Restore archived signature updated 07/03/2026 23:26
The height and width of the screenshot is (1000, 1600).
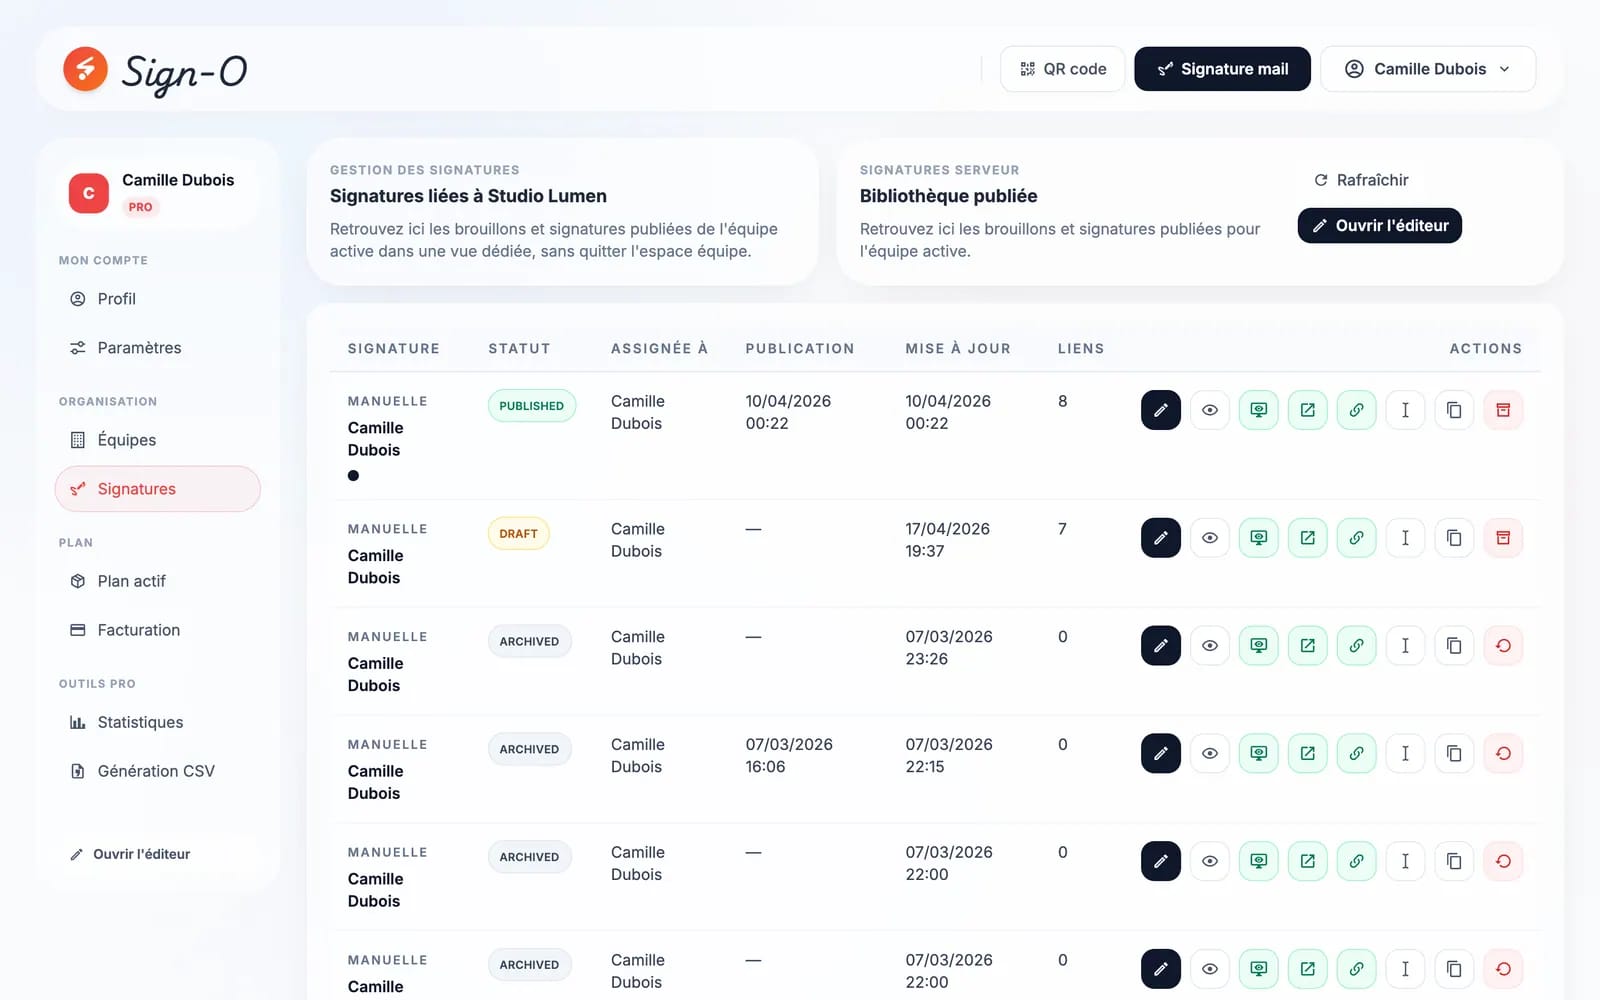[x=1503, y=646]
